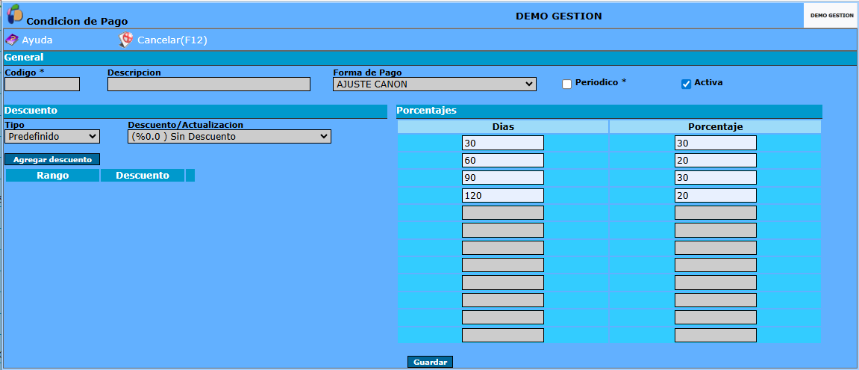The image size is (859, 370).
Task: Click the Guardar button
Action: (430, 362)
